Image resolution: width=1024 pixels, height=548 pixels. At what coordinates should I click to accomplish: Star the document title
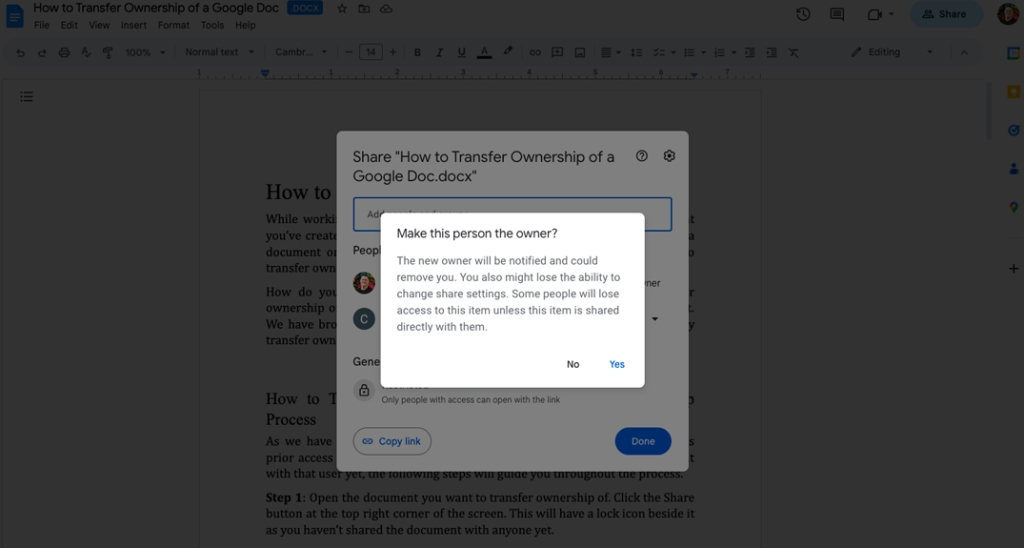(x=342, y=9)
